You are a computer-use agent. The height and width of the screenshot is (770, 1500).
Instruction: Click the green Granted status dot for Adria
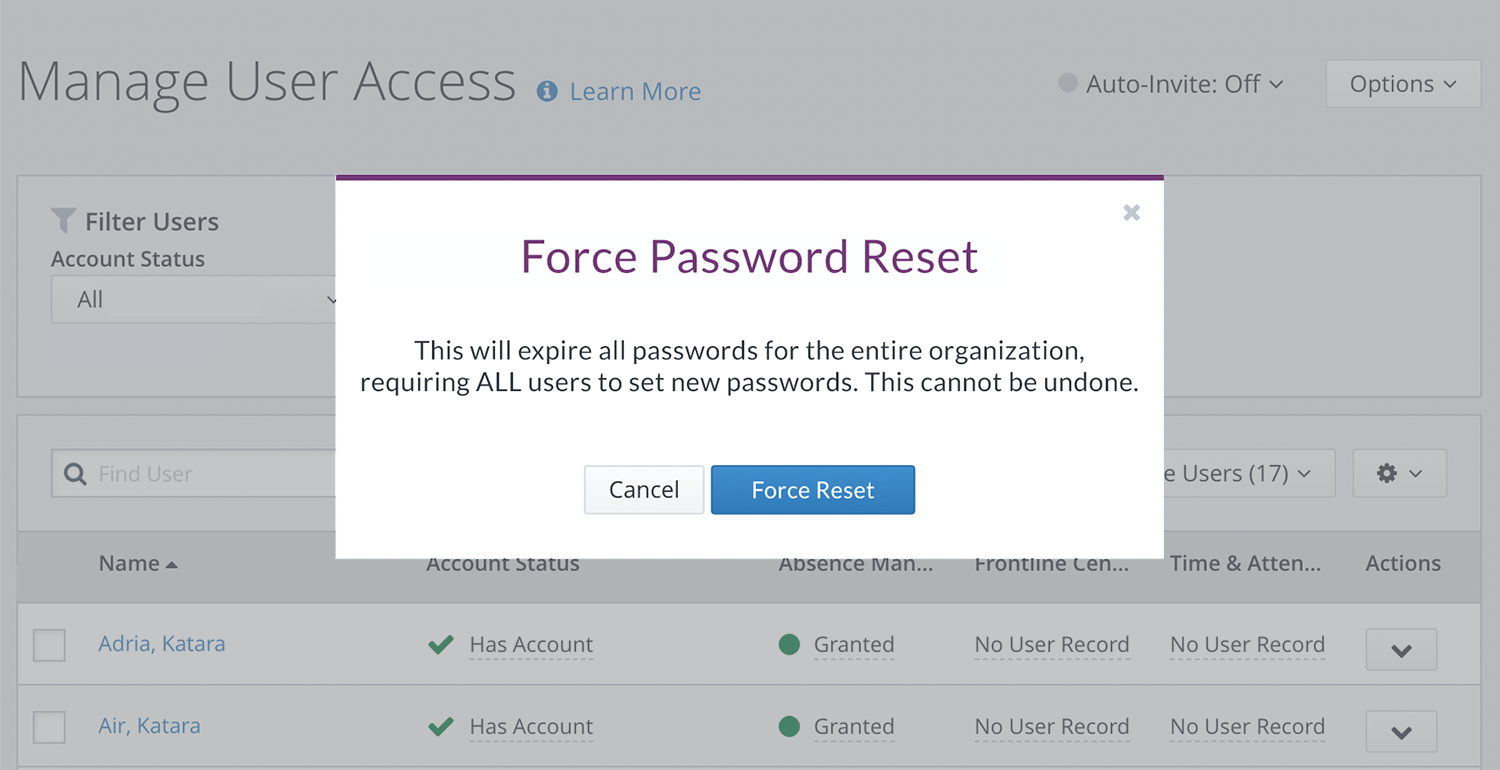click(x=789, y=645)
